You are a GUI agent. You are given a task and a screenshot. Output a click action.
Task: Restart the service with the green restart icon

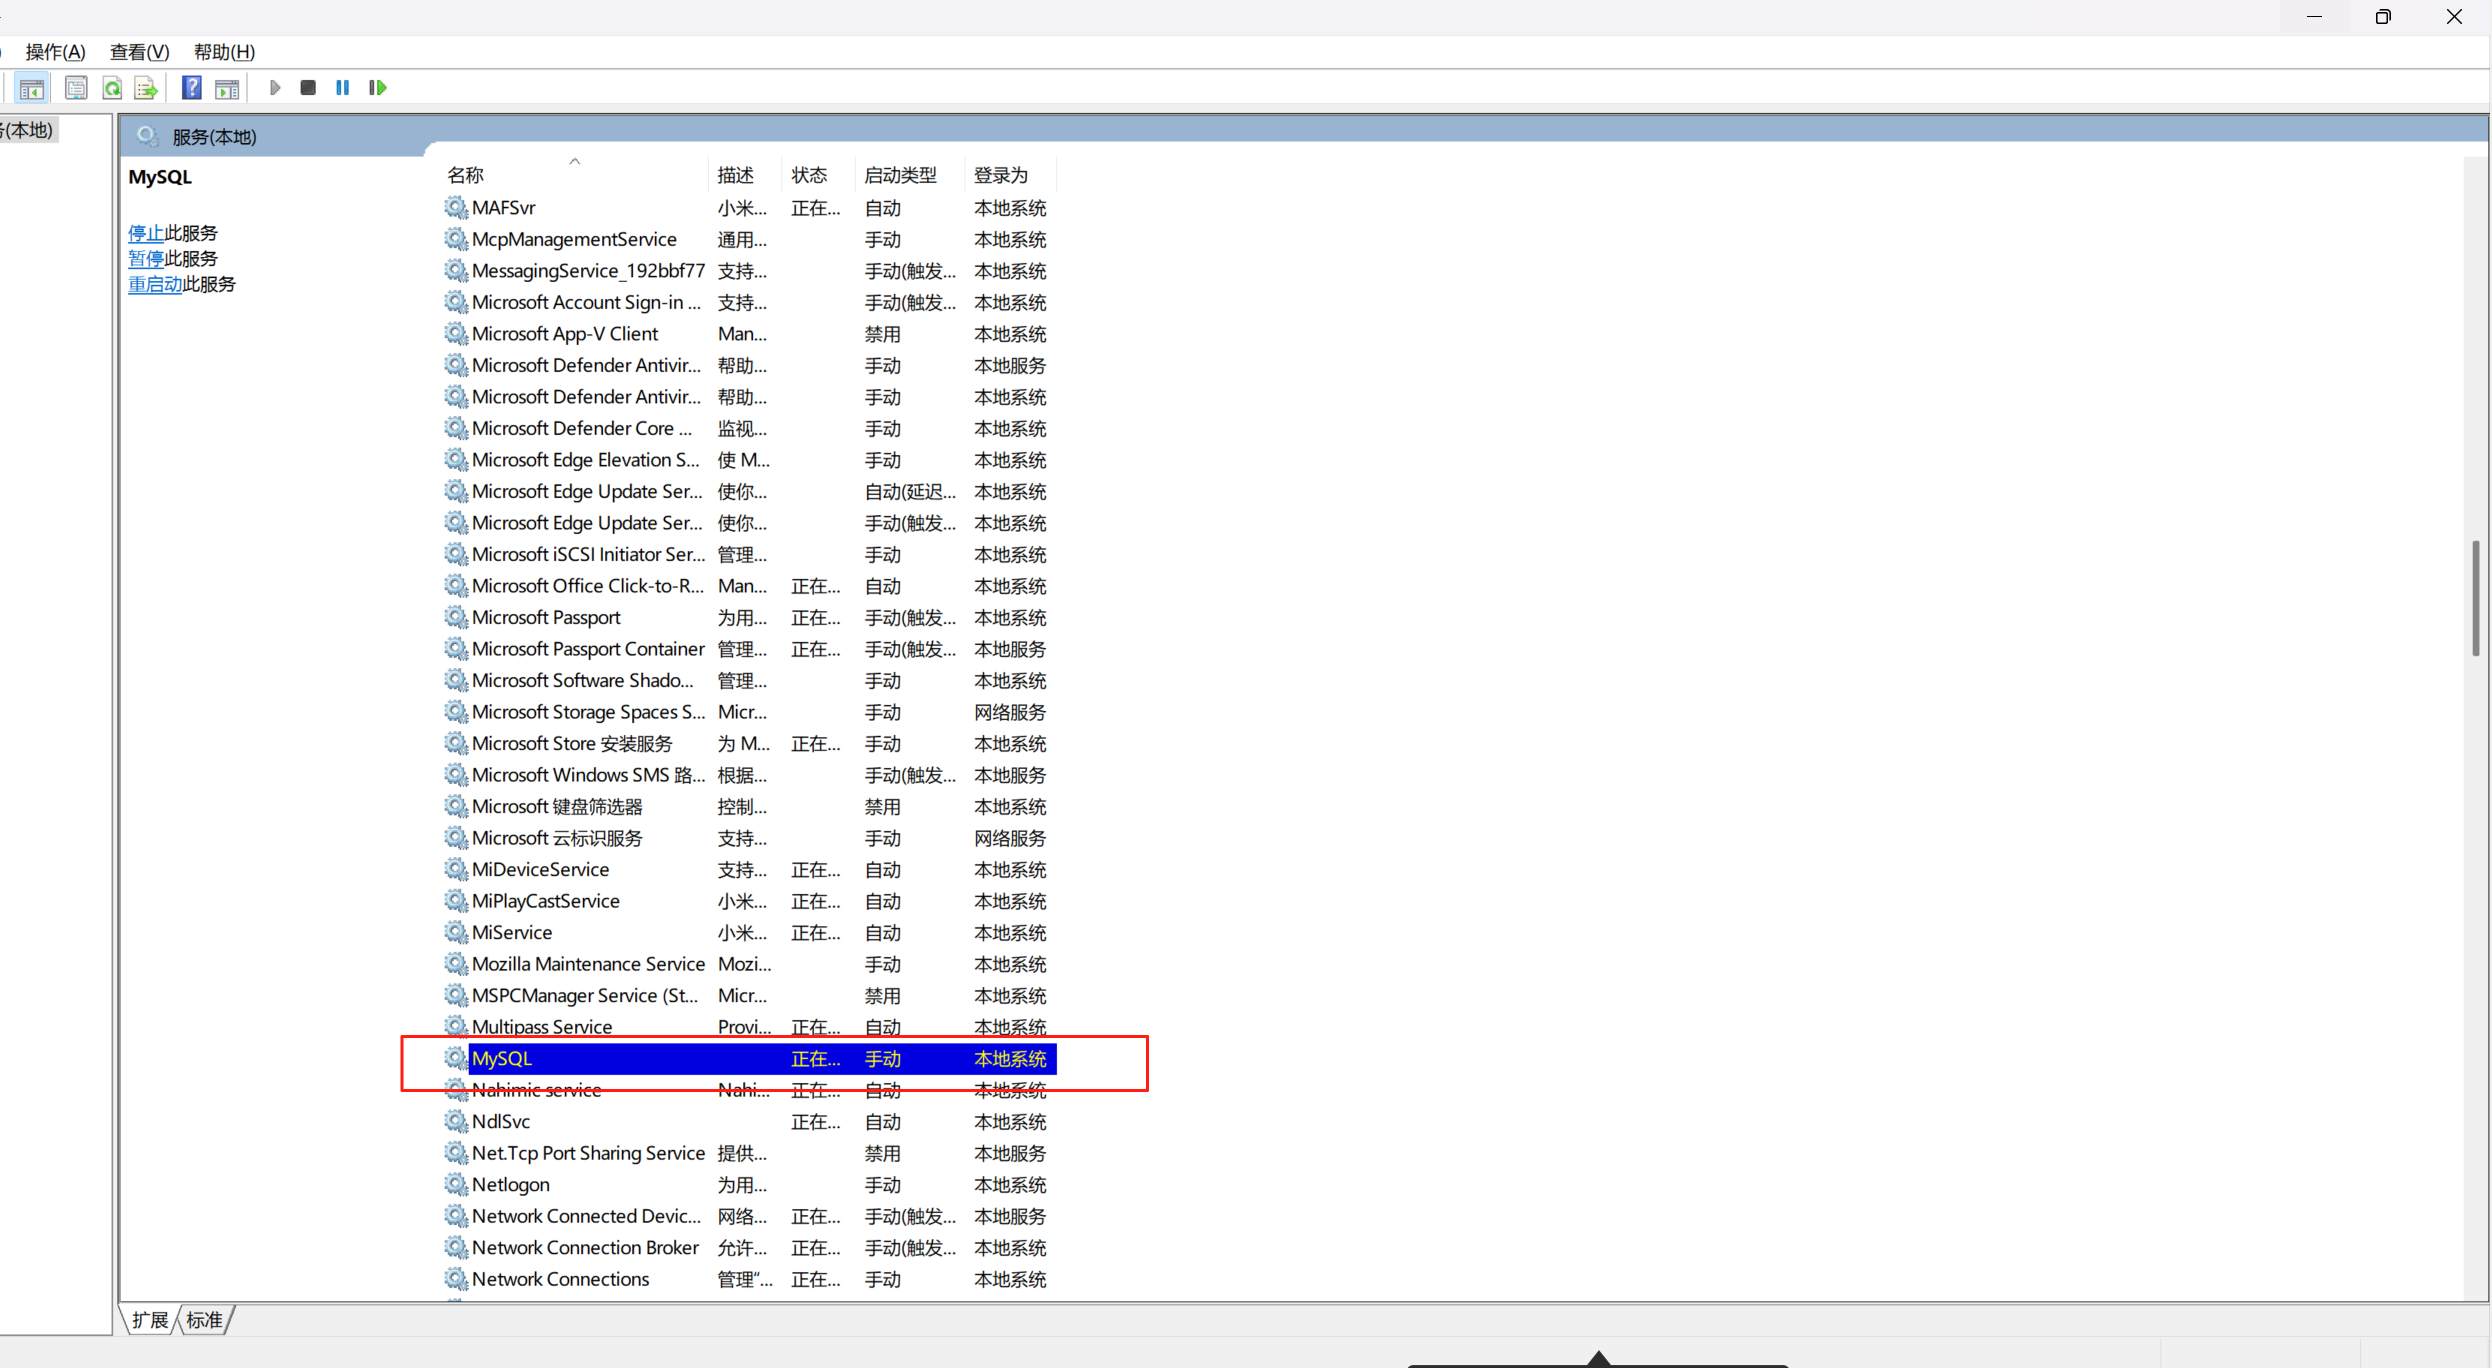click(377, 88)
